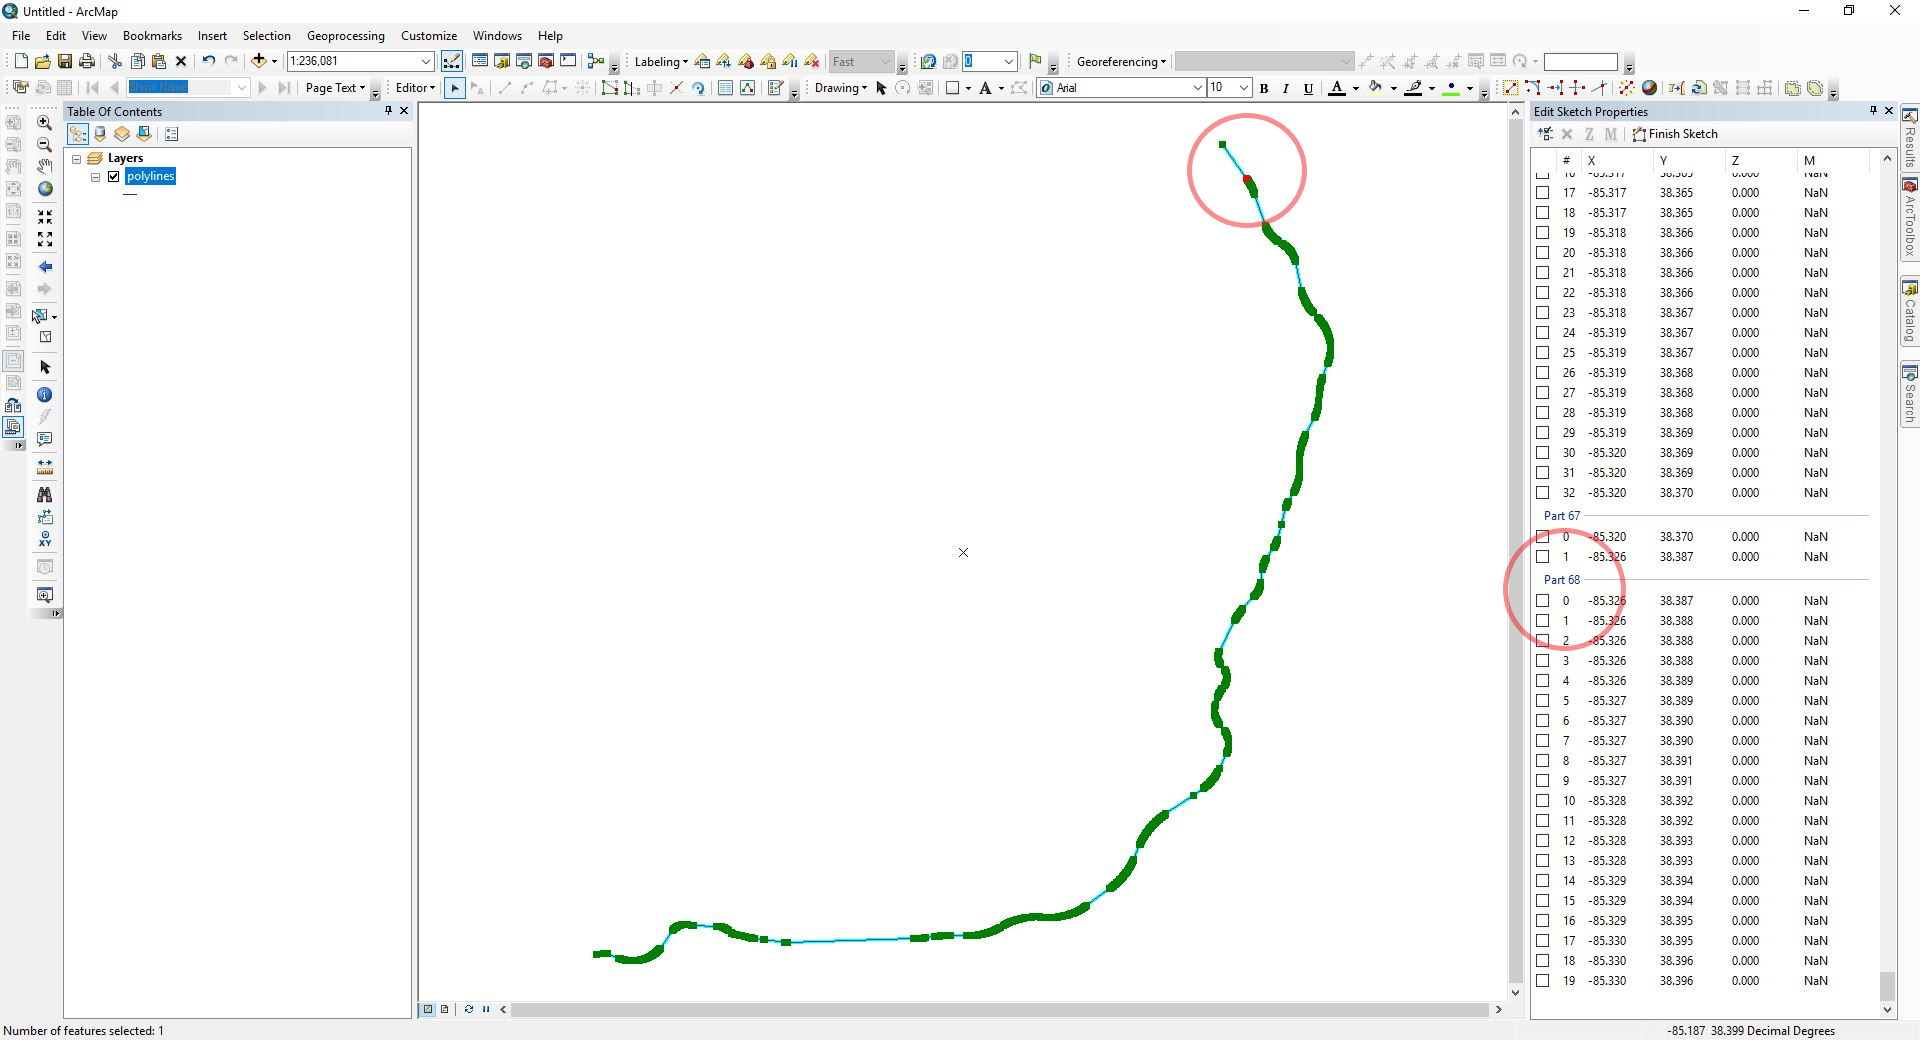Open the Page Text menu button

[x=335, y=88]
